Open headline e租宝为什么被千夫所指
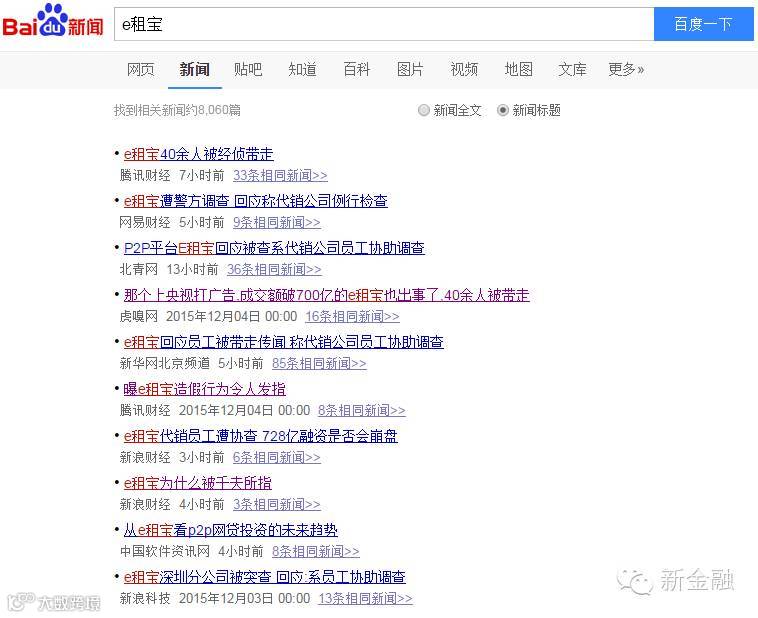The image size is (758, 618). click(198, 483)
